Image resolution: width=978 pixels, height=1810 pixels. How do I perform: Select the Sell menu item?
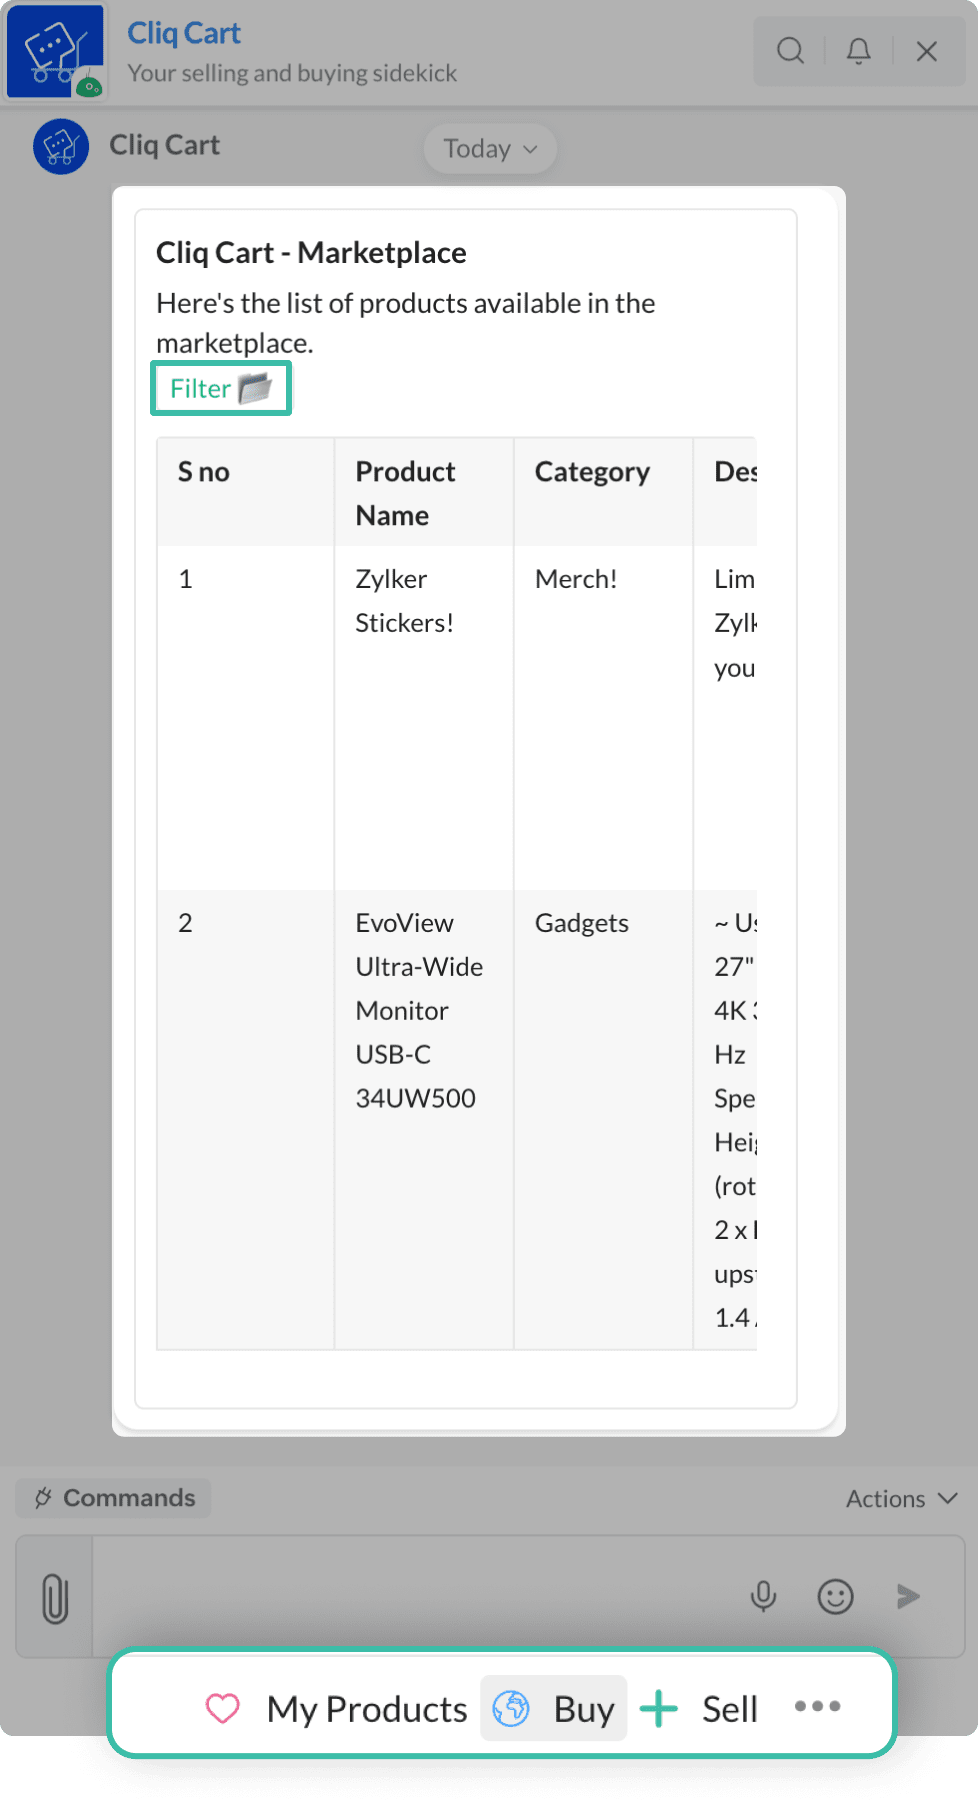(699, 1709)
